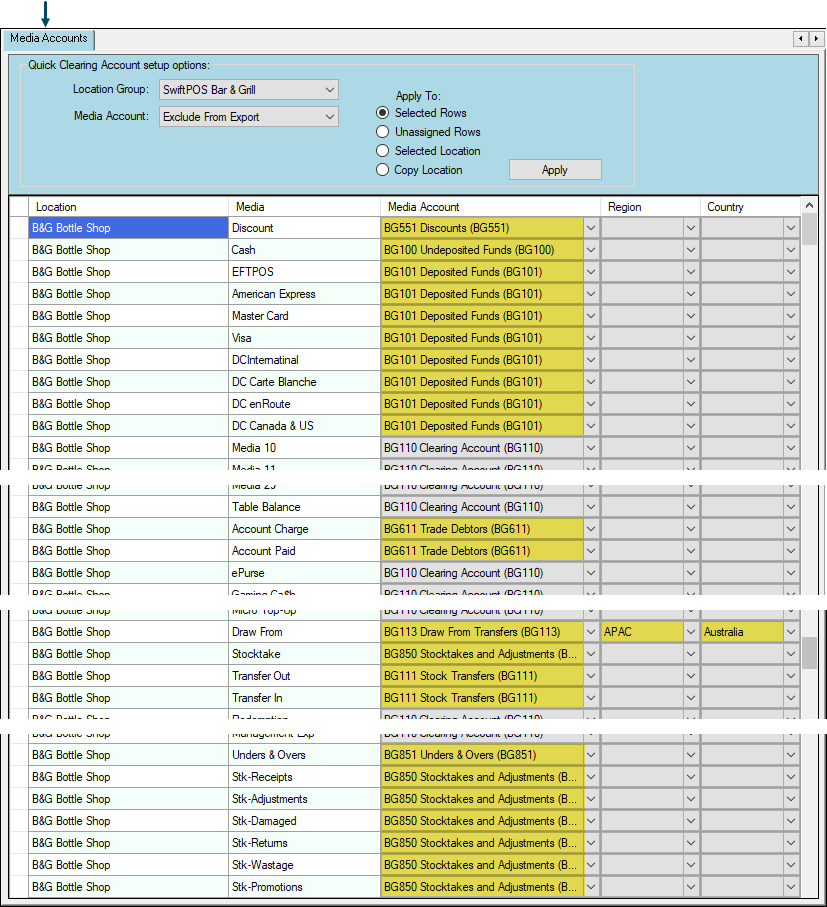Image resolution: width=827 pixels, height=907 pixels.
Task: Expand Media Account dropdown for Stocktake row
Action: tap(591, 654)
